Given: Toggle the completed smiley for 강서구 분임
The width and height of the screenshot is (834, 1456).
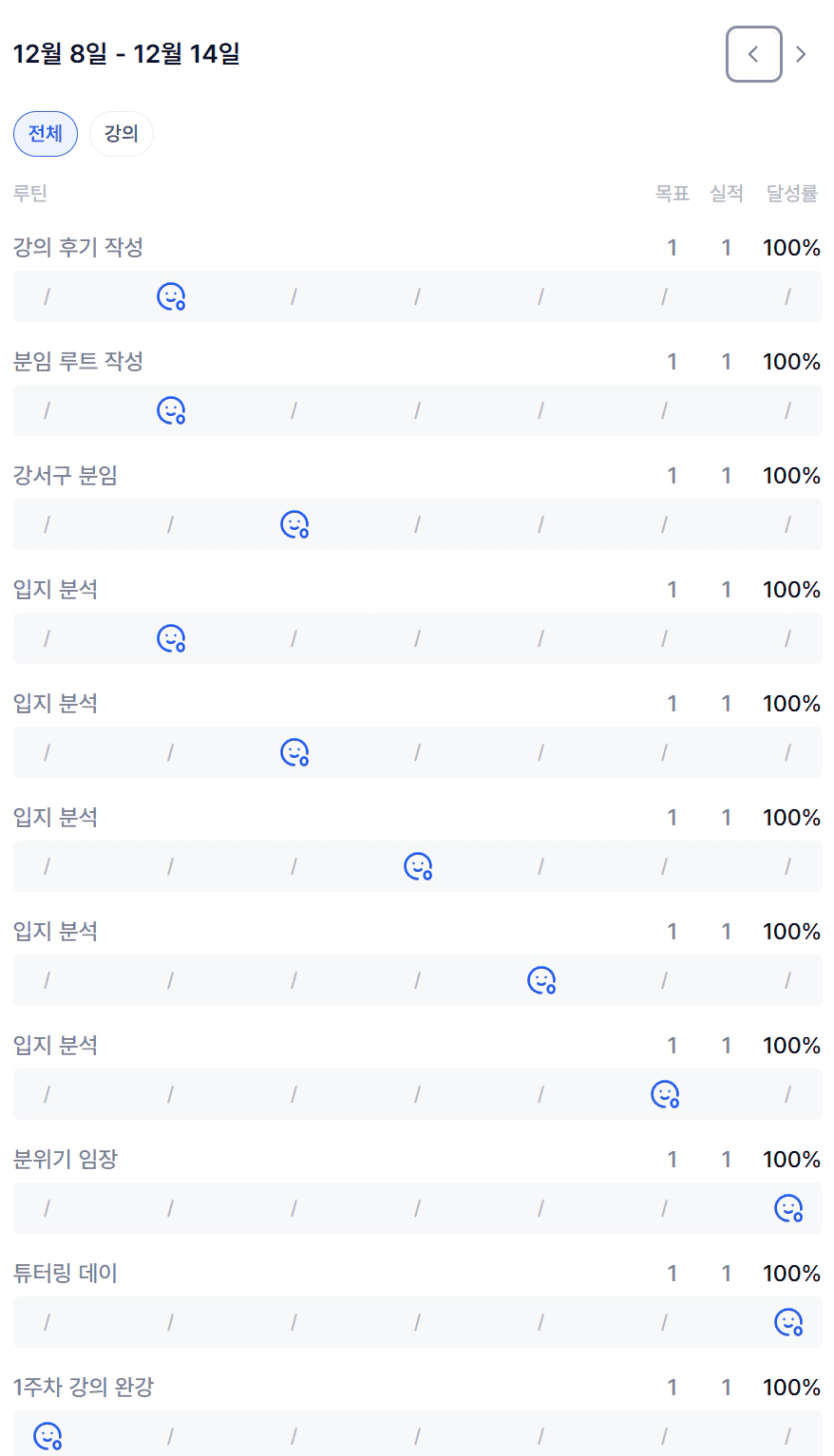Looking at the screenshot, I should (294, 524).
